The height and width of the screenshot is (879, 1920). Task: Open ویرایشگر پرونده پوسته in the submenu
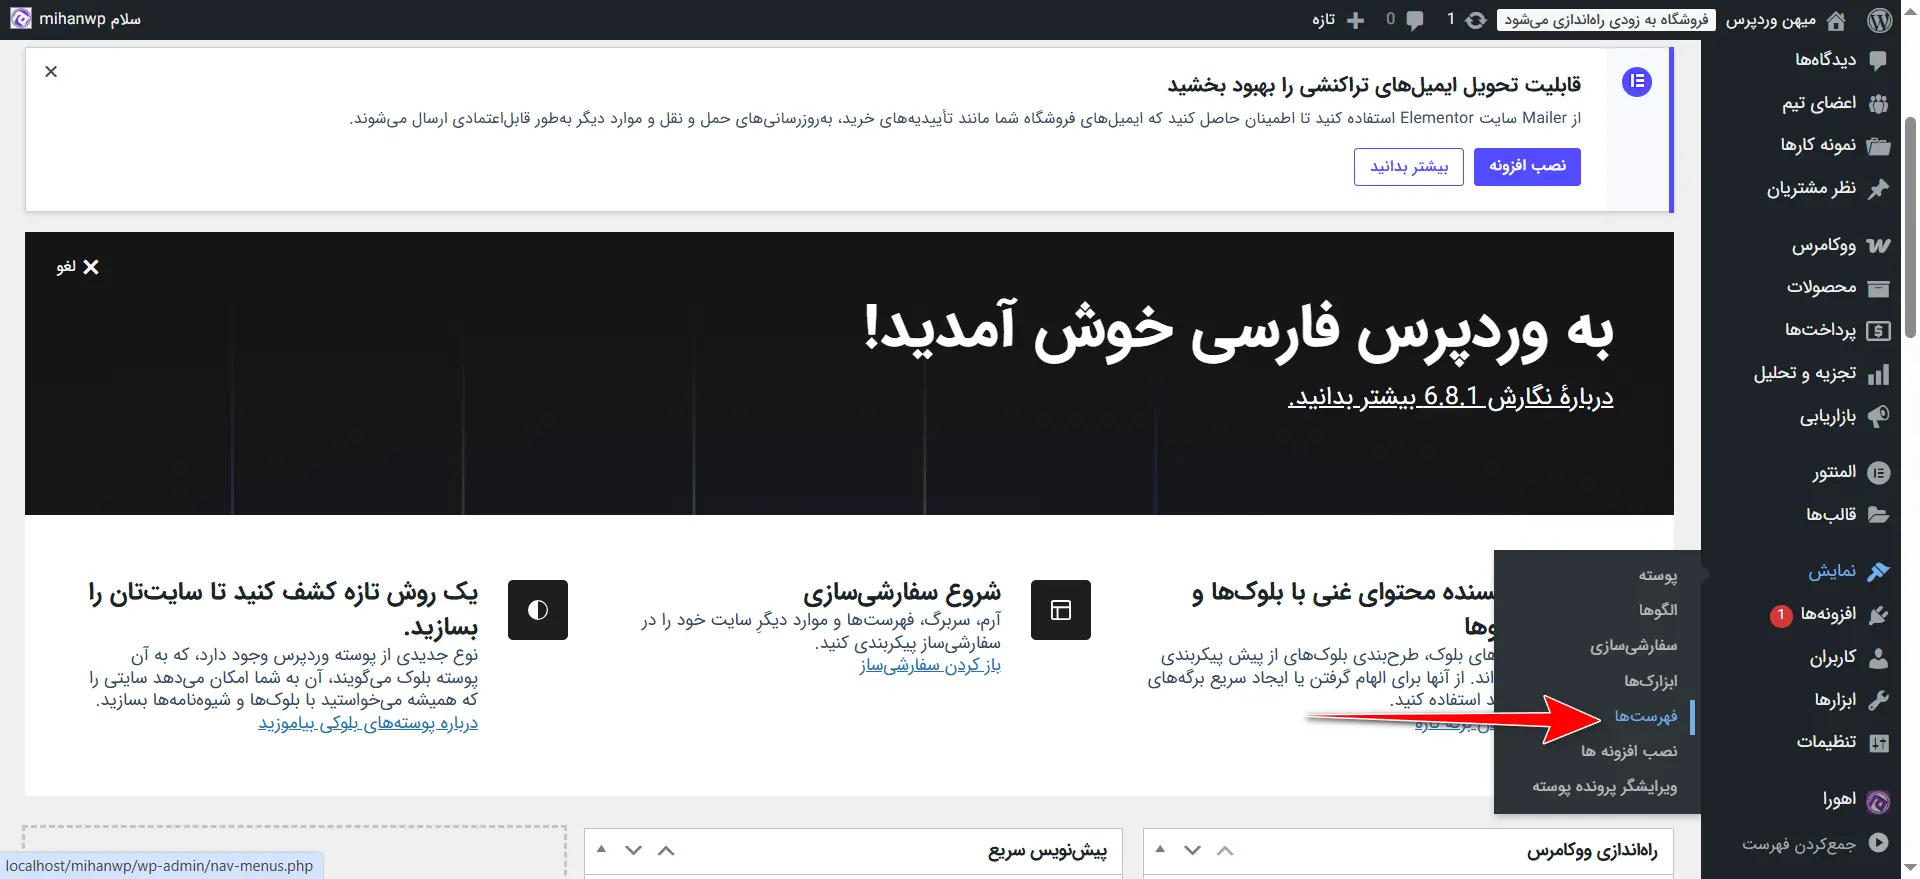click(1605, 787)
